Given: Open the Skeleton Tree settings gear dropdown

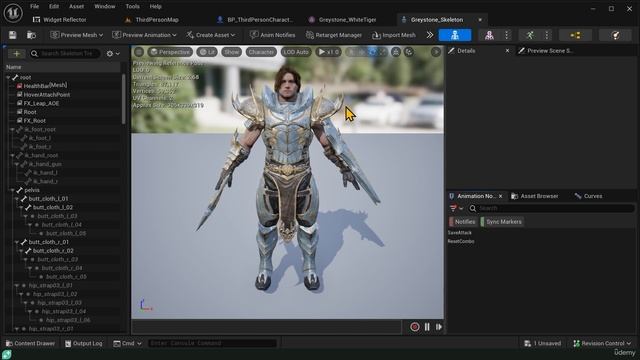Looking at the screenshot, I should 113,53.
